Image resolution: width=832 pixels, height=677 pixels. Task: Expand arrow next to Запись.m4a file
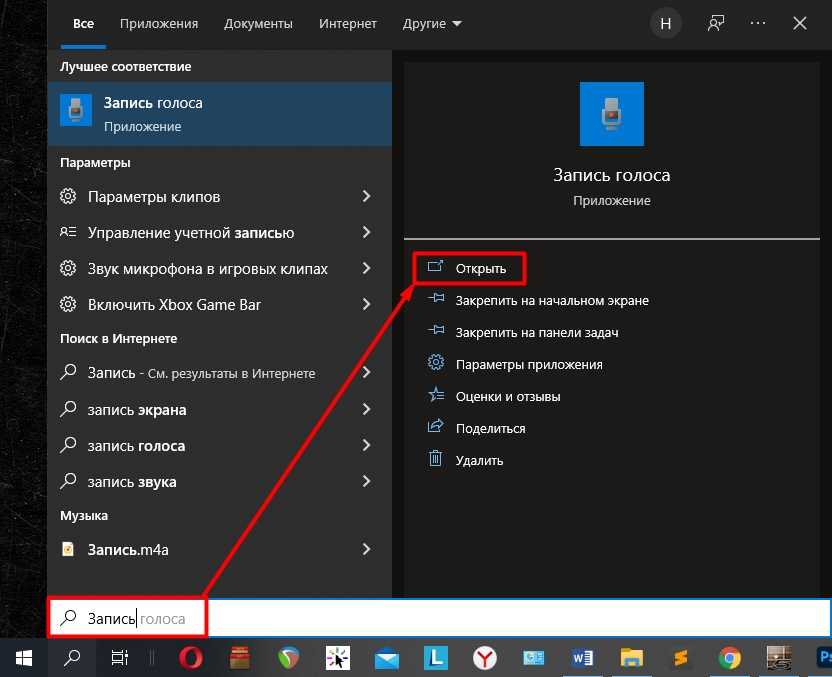tap(366, 549)
